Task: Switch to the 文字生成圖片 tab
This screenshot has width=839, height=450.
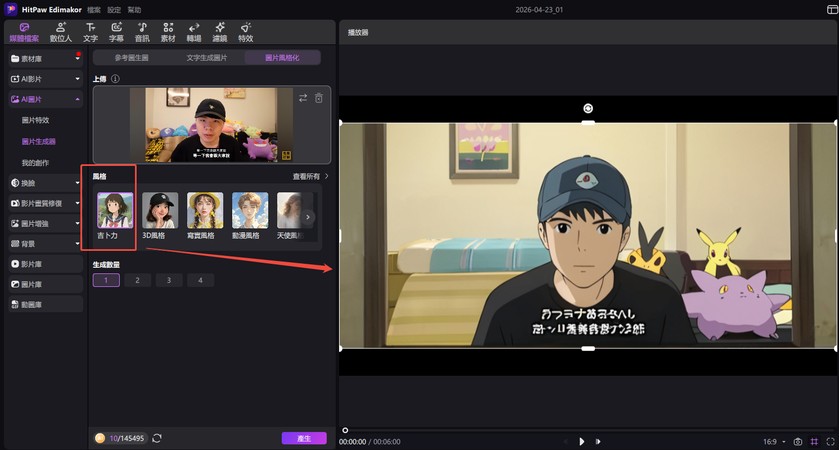Action: tap(207, 58)
